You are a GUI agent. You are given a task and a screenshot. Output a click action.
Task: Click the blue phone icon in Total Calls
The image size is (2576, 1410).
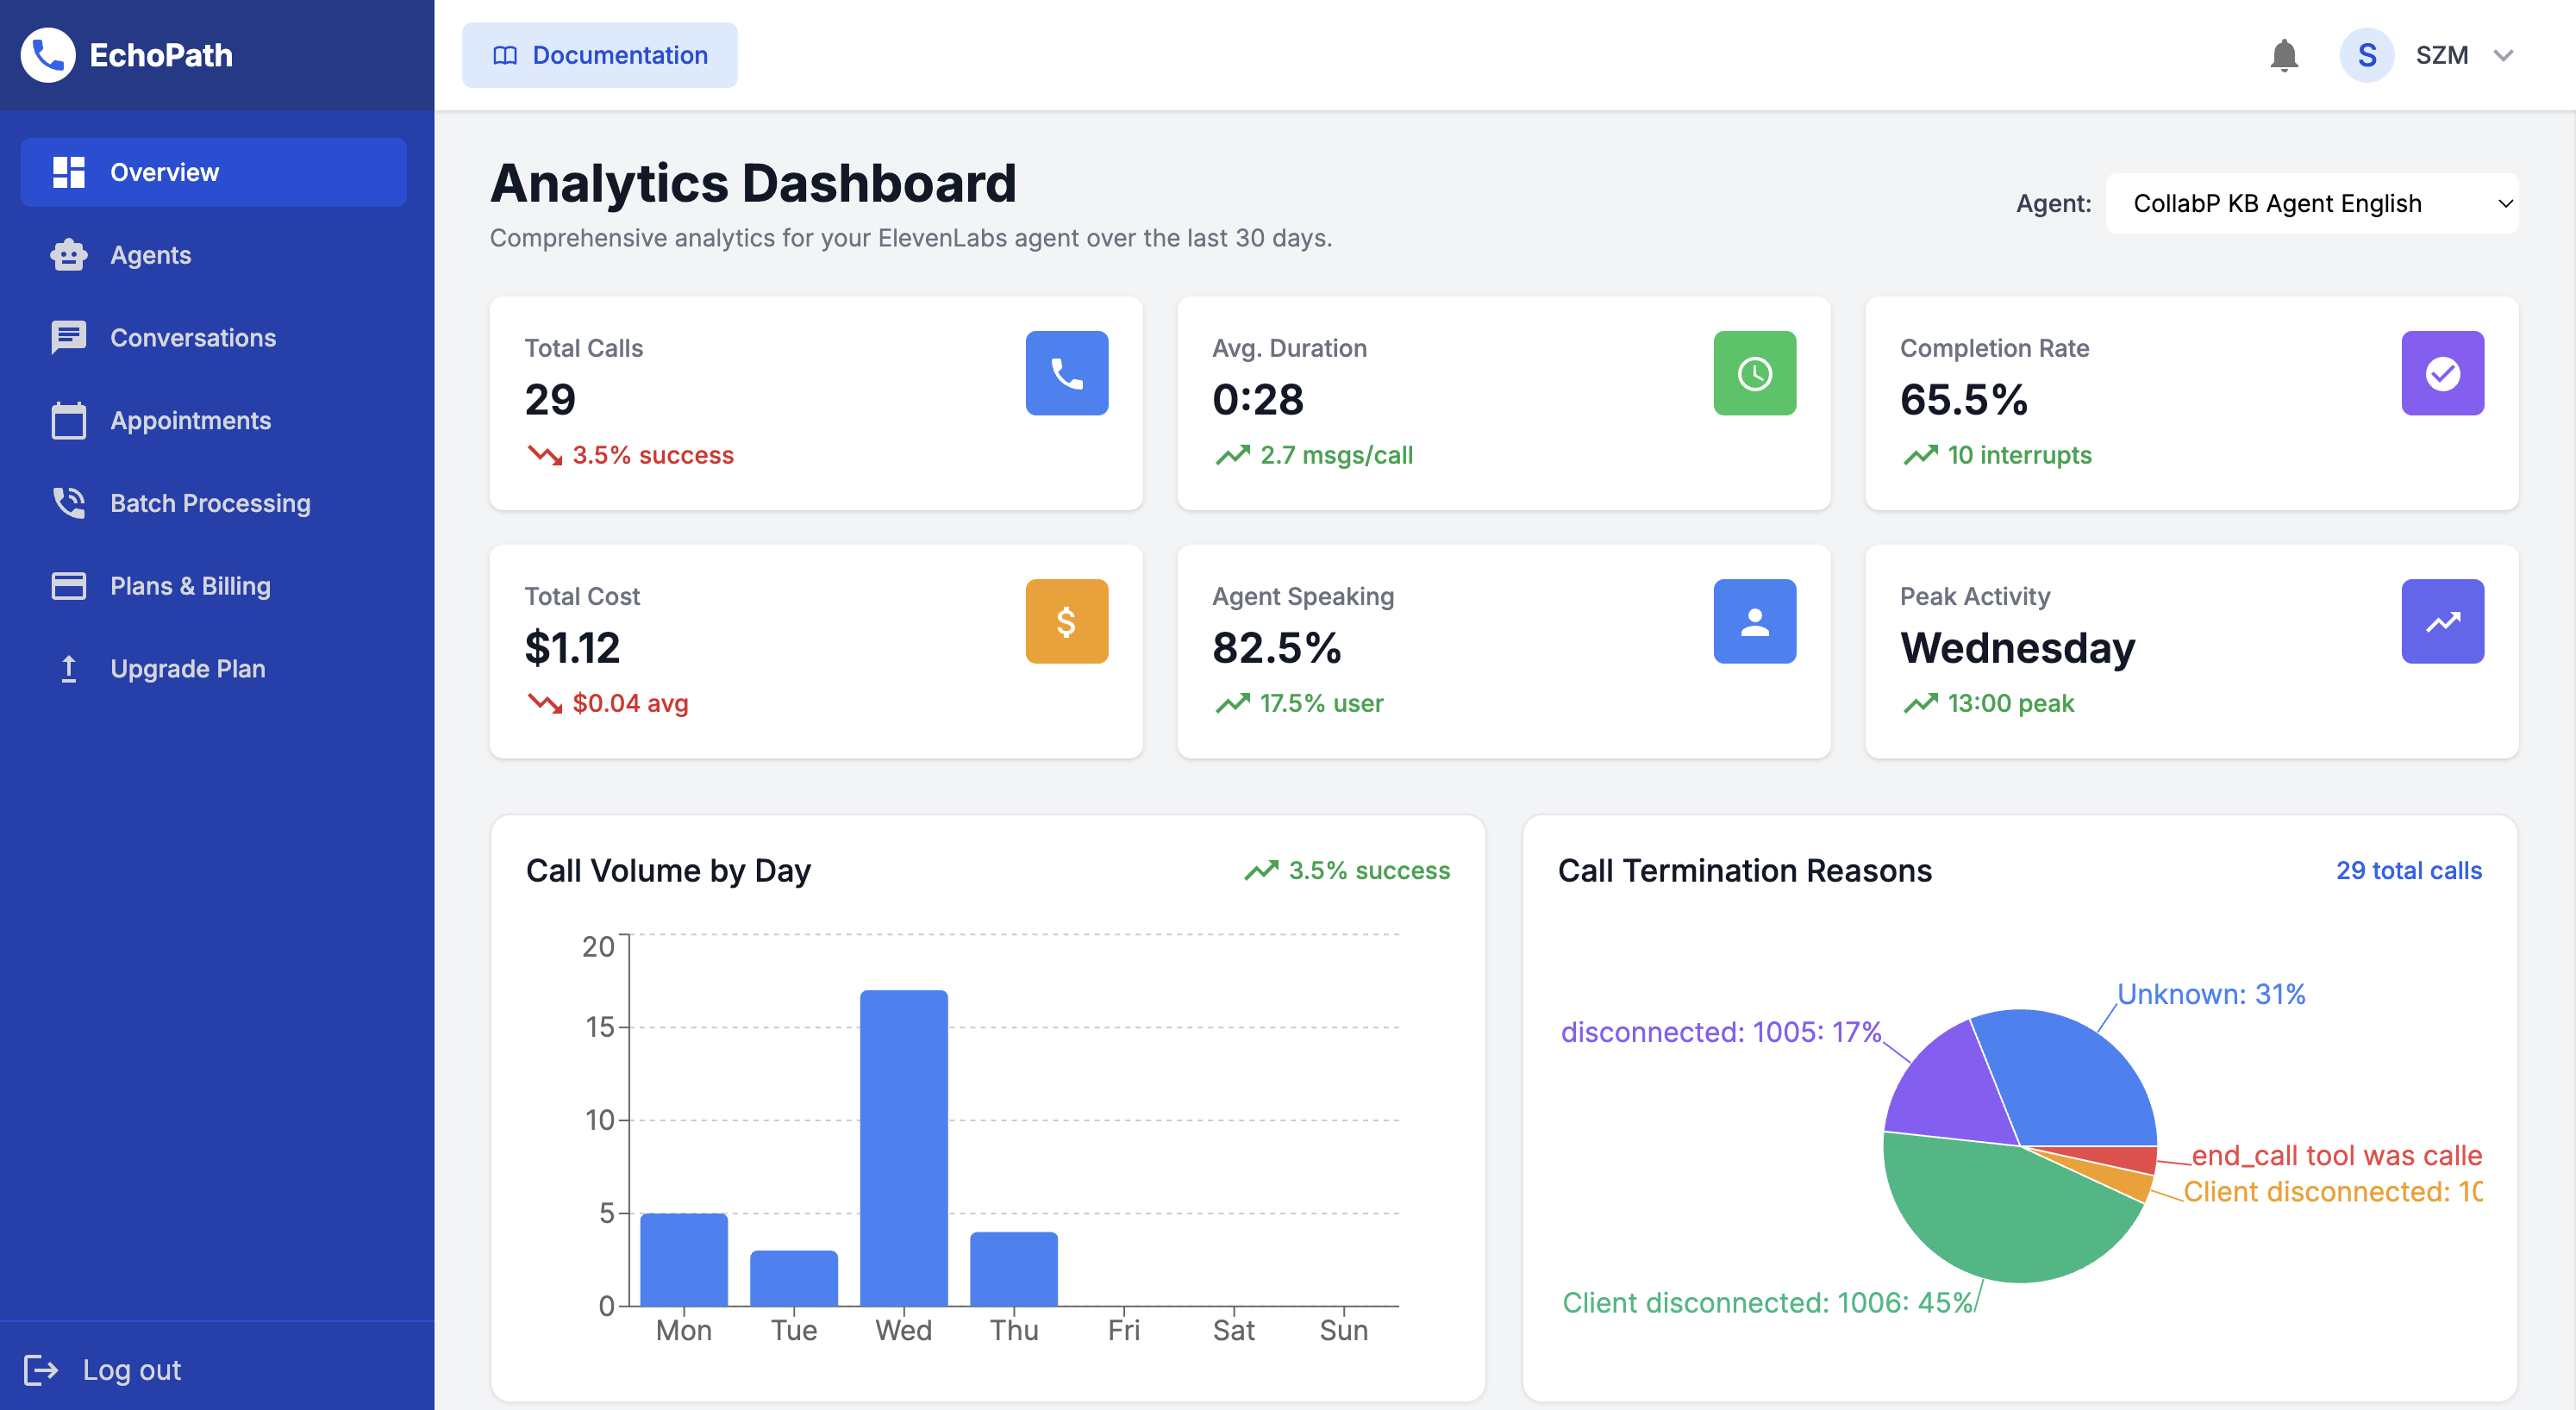click(1066, 373)
